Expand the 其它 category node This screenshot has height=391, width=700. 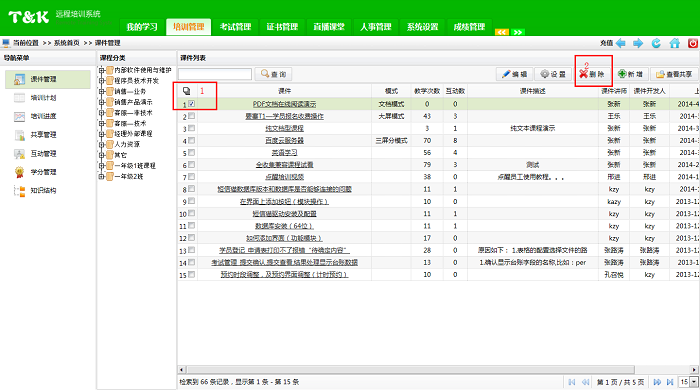[x=102, y=155]
